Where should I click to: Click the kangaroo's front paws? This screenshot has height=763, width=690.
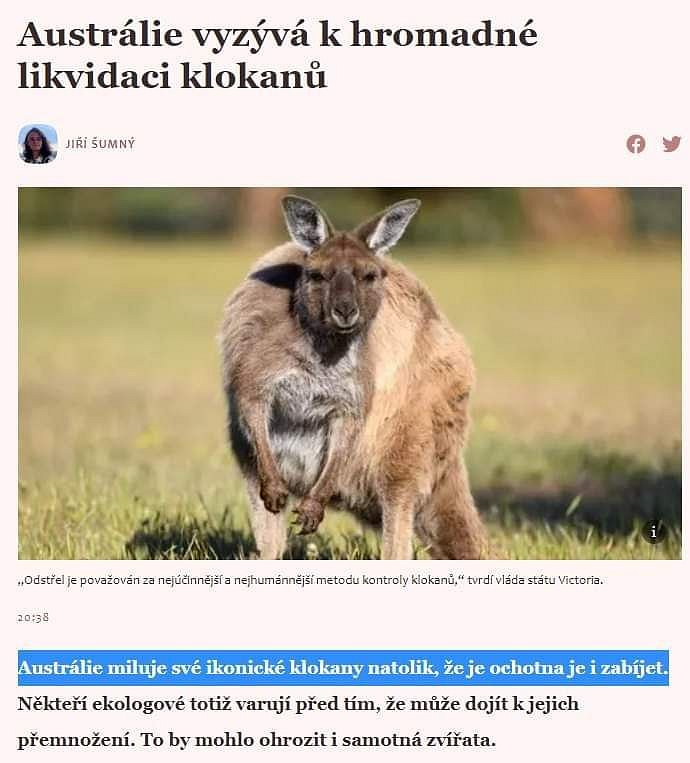click(292, 504)
